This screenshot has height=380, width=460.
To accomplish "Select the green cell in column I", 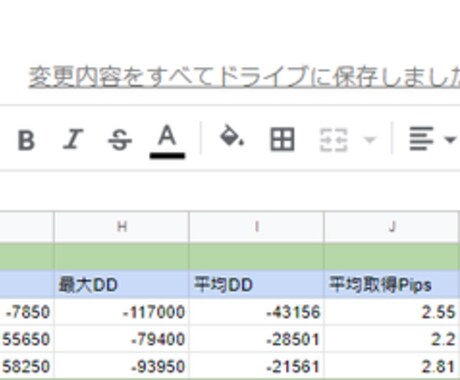I will click(x=256, y=257).
